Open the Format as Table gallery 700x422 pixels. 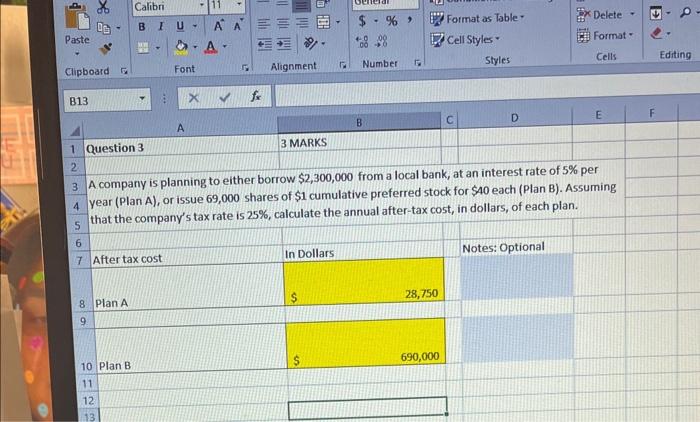coord(477,18)
